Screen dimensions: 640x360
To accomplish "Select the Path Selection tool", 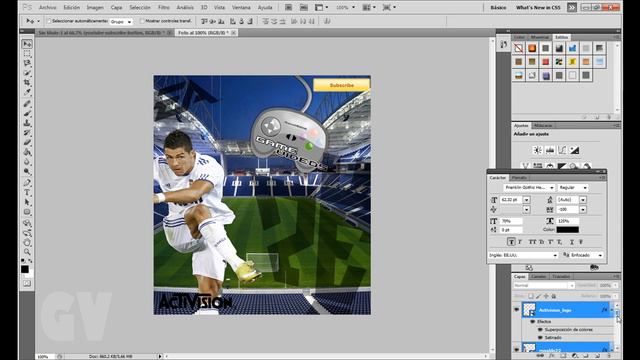I will coord(27,202).
